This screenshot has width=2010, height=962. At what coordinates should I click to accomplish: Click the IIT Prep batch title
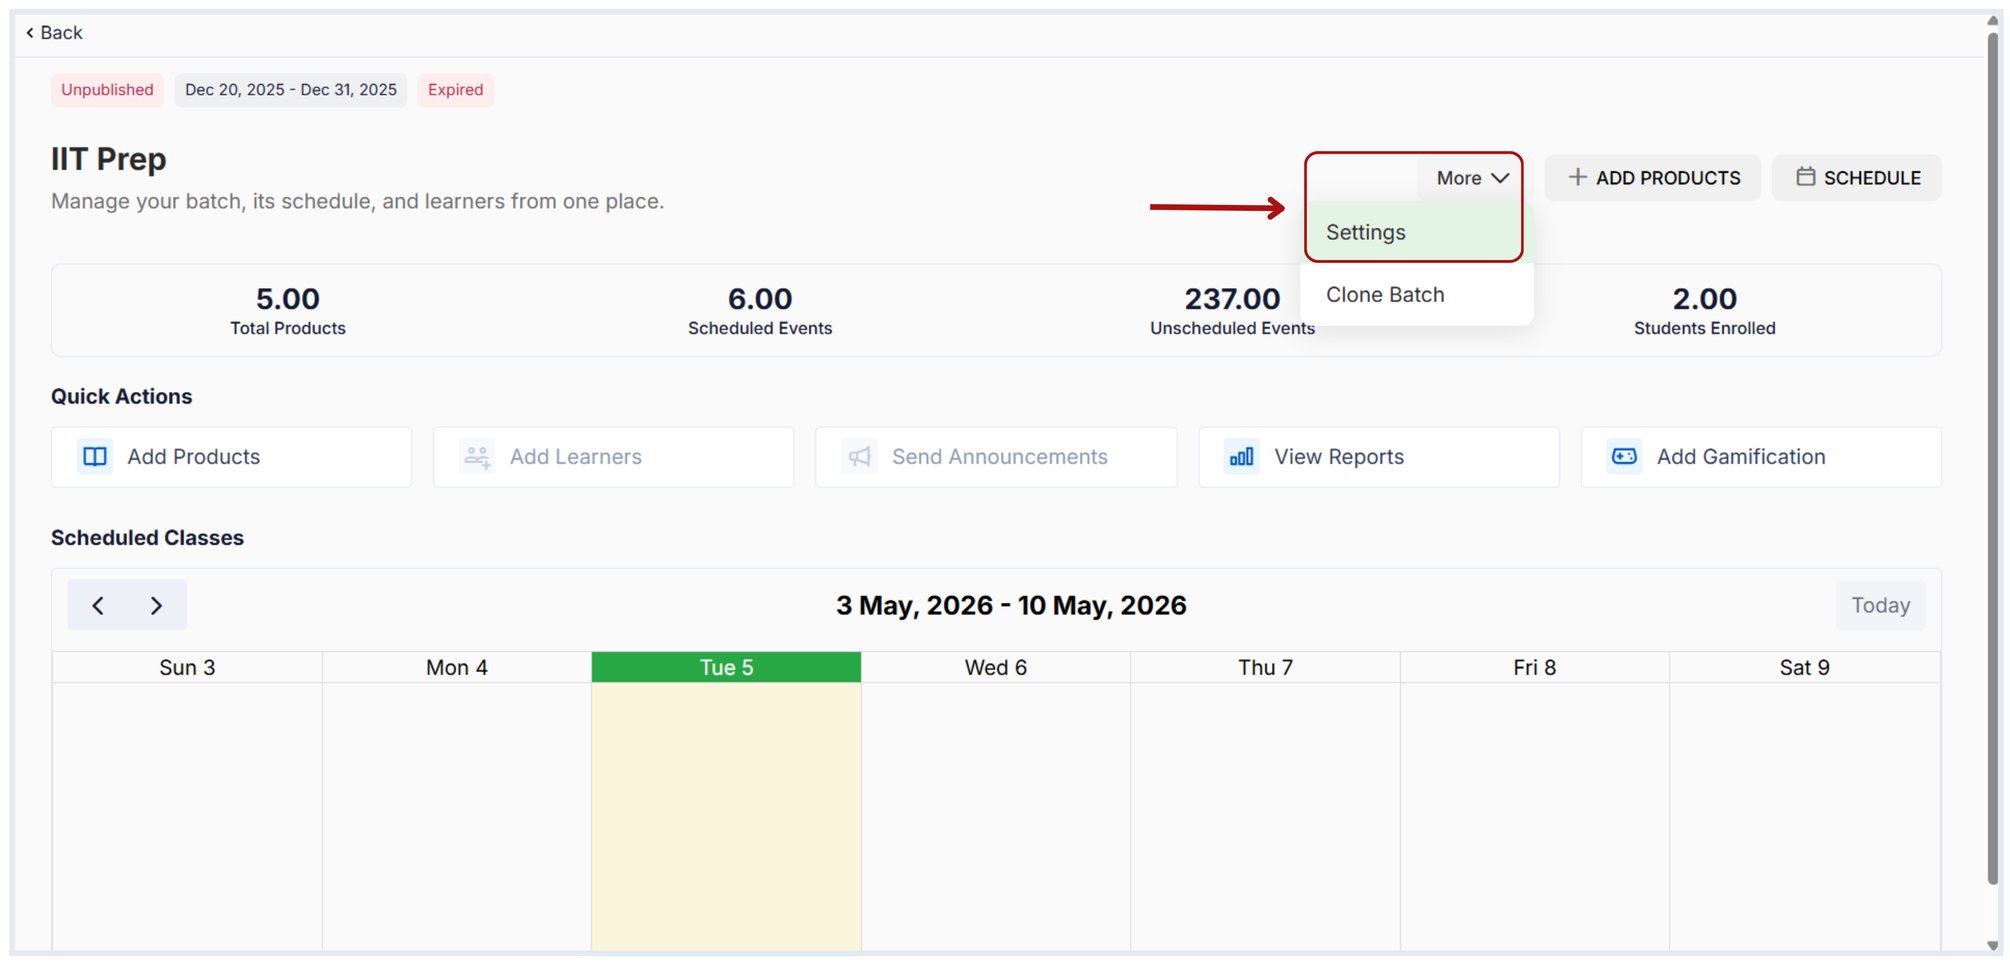click(109, 159)
